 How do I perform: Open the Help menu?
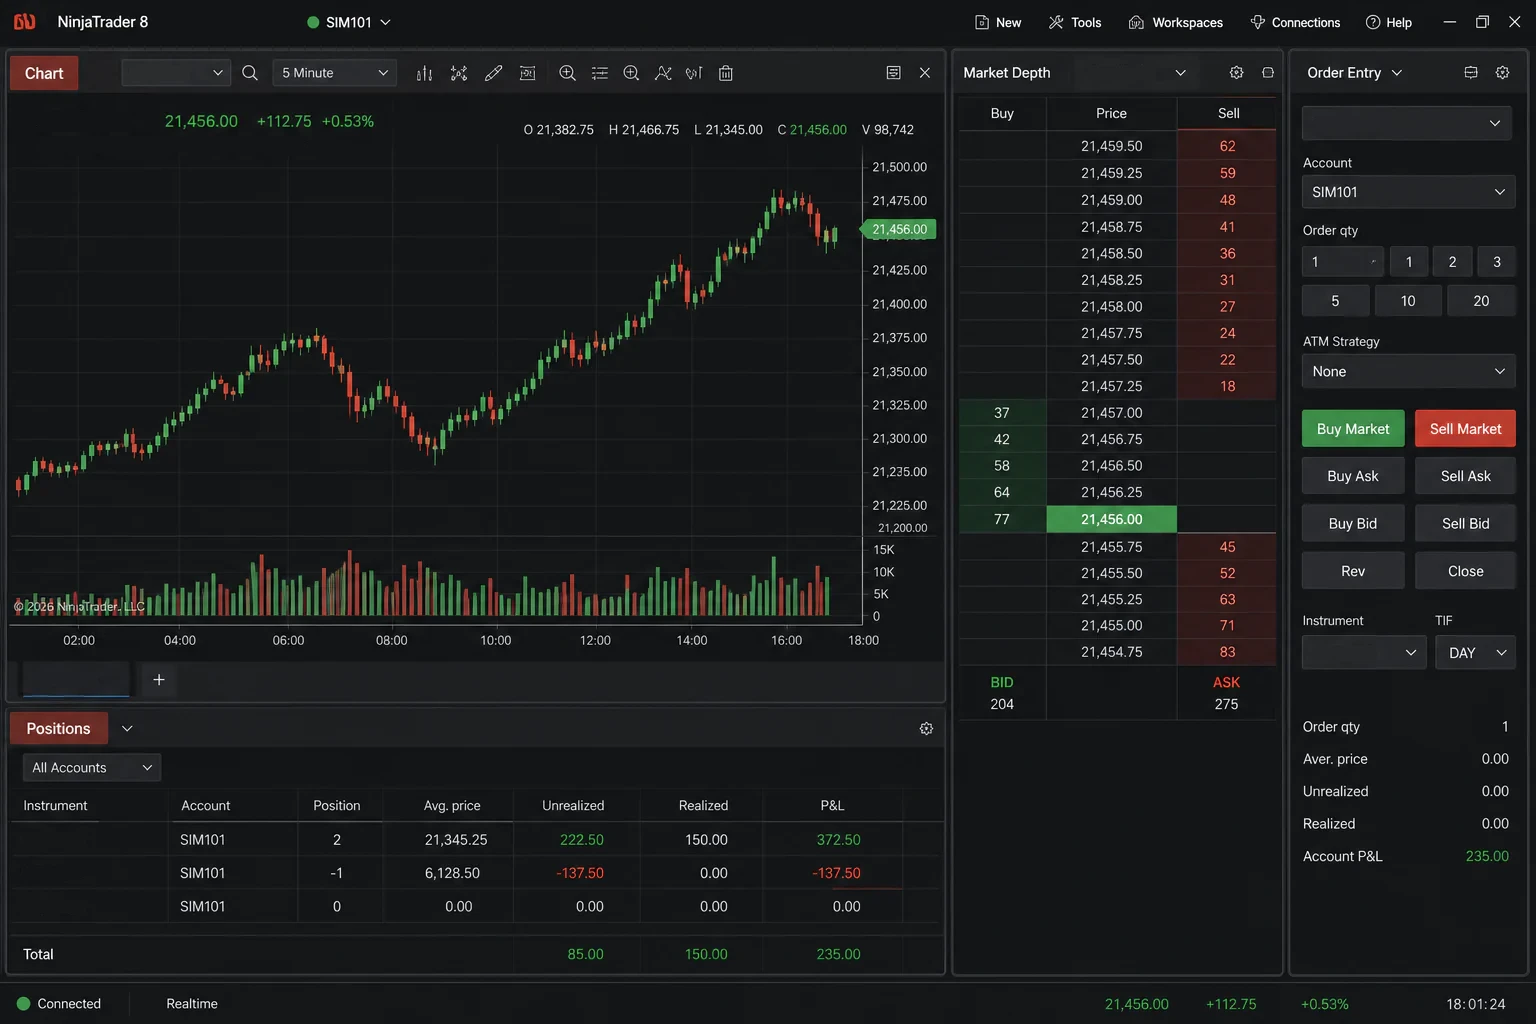point(1389,22)
